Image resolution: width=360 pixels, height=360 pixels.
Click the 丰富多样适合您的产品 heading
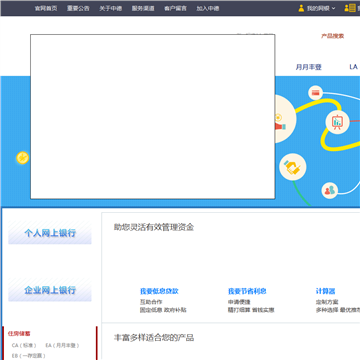coord(154,338)
